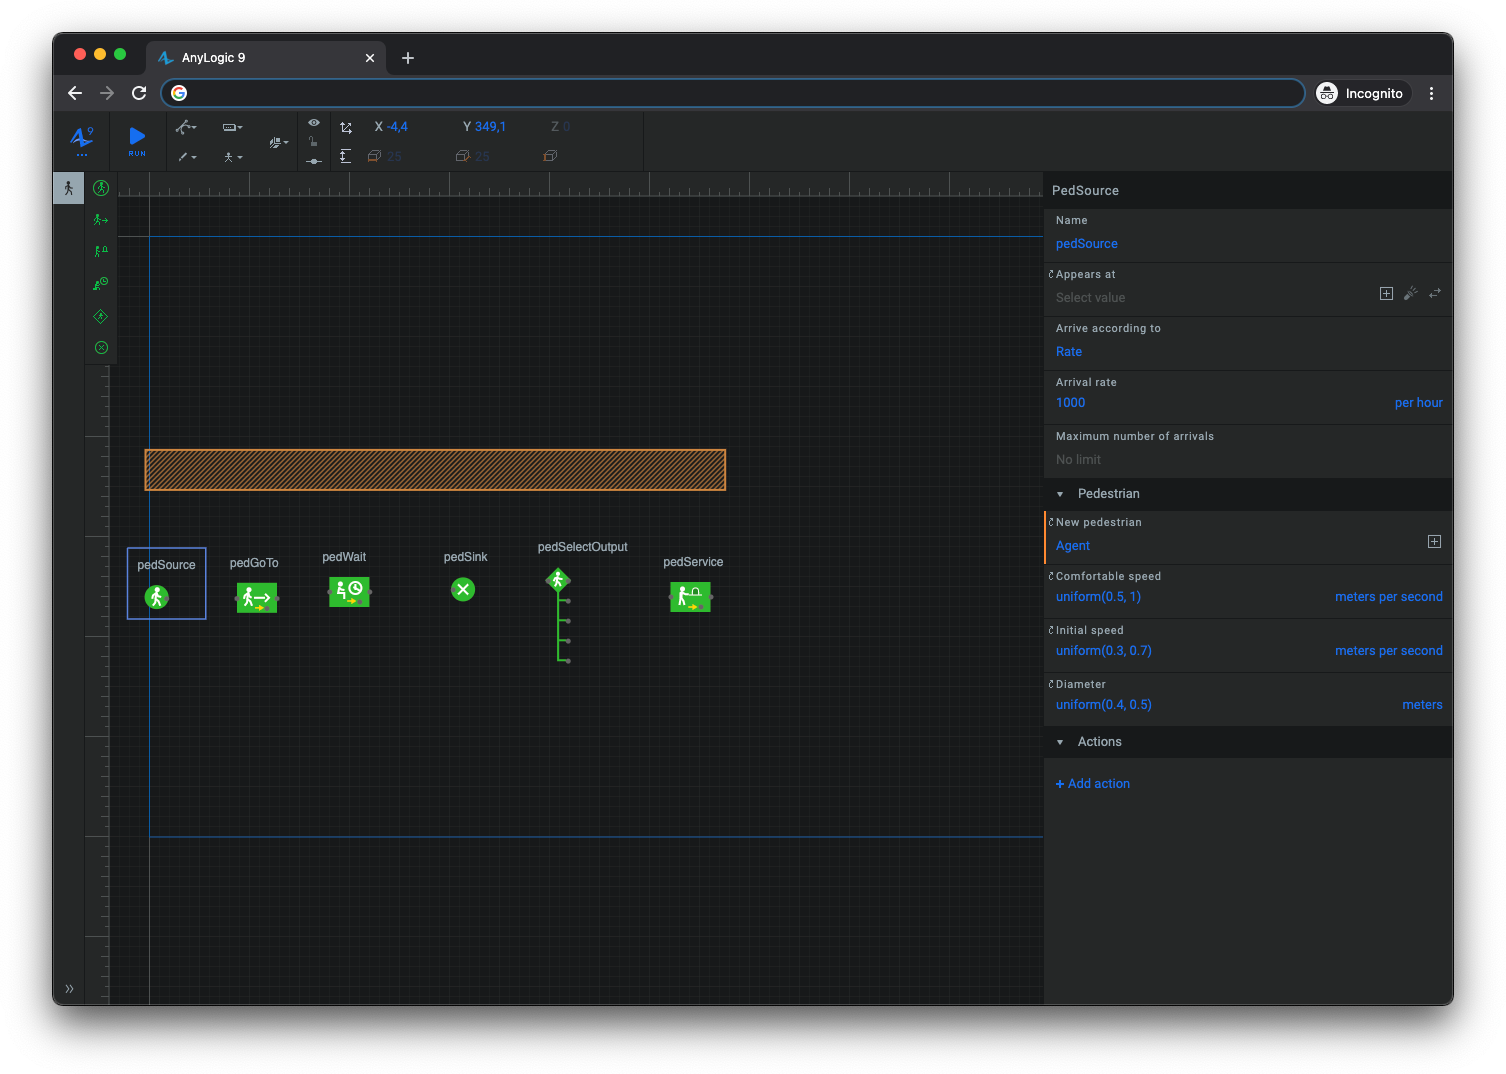Toggle Diameter static/dynamic switch
The width and height of the screenshot is (1506, 1074).
pyautogui.click(x=1051, y=684)
